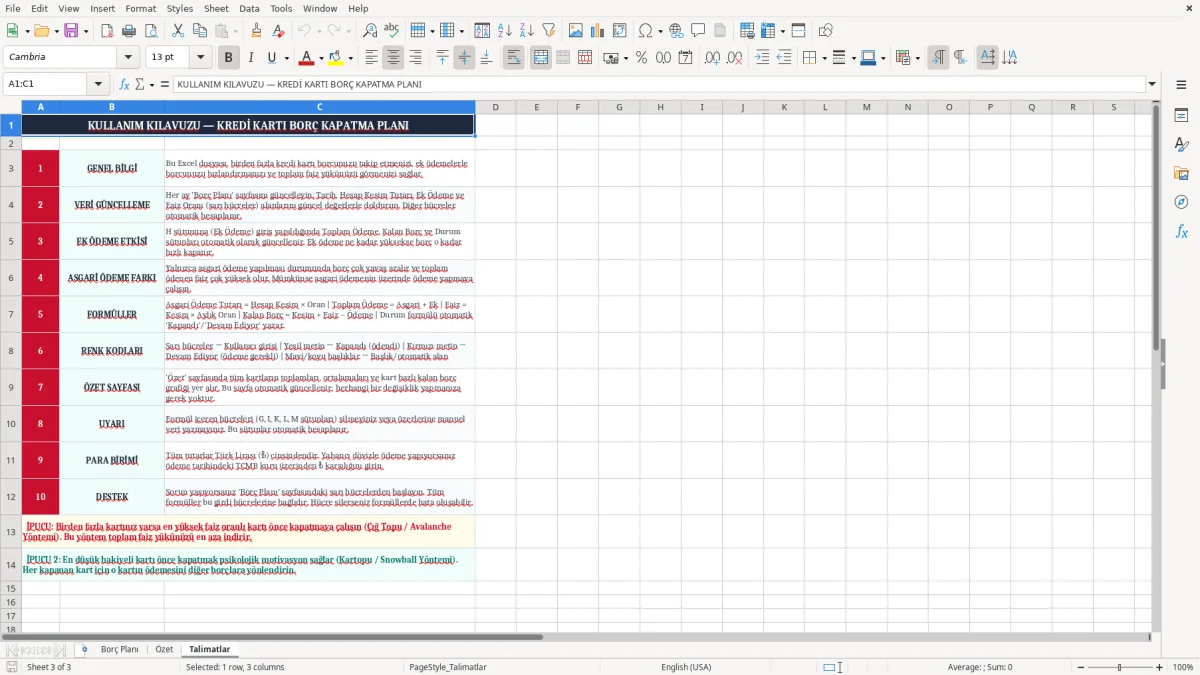
Task: Expand the formula bar
Action: pyautogui.click(x=1153, y=84)
